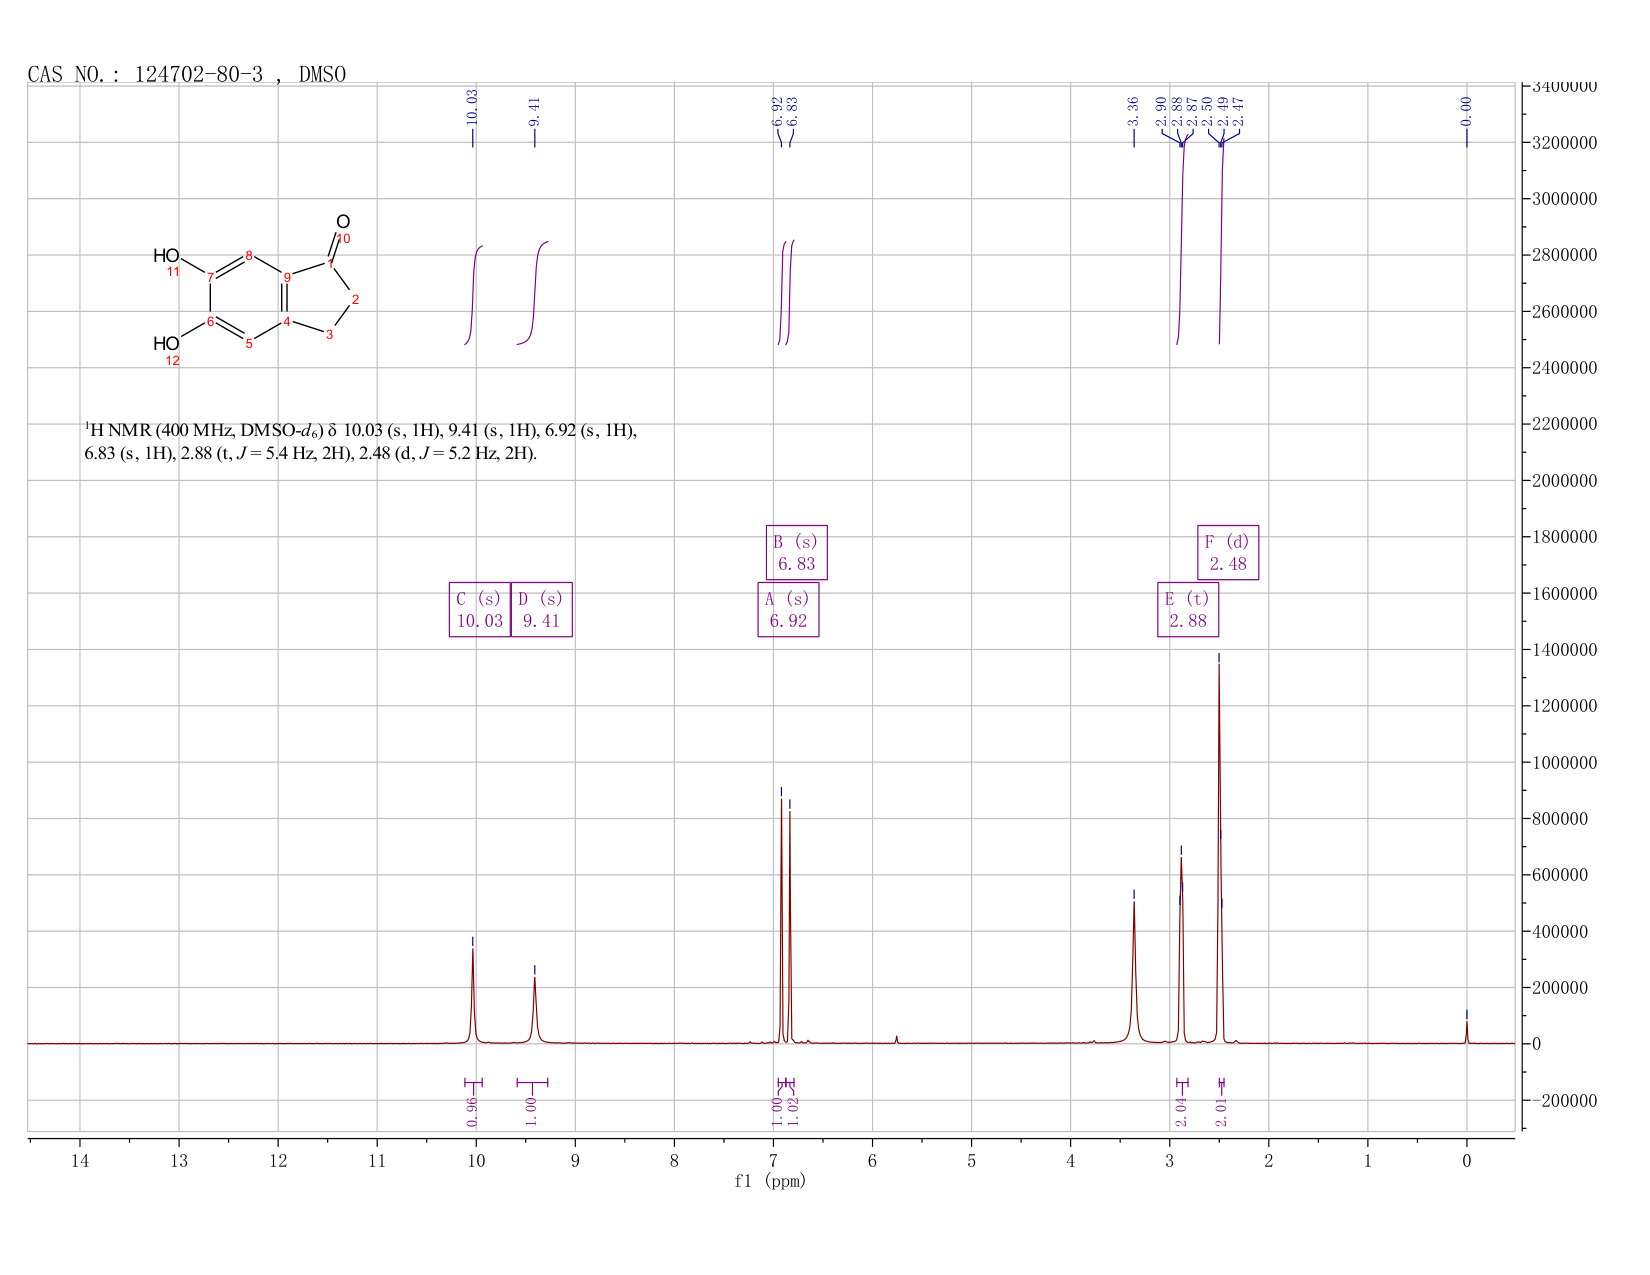Select the multiplet box F (d) 2.48
Screen dimensions: 1650x1275
point(1228,552)
